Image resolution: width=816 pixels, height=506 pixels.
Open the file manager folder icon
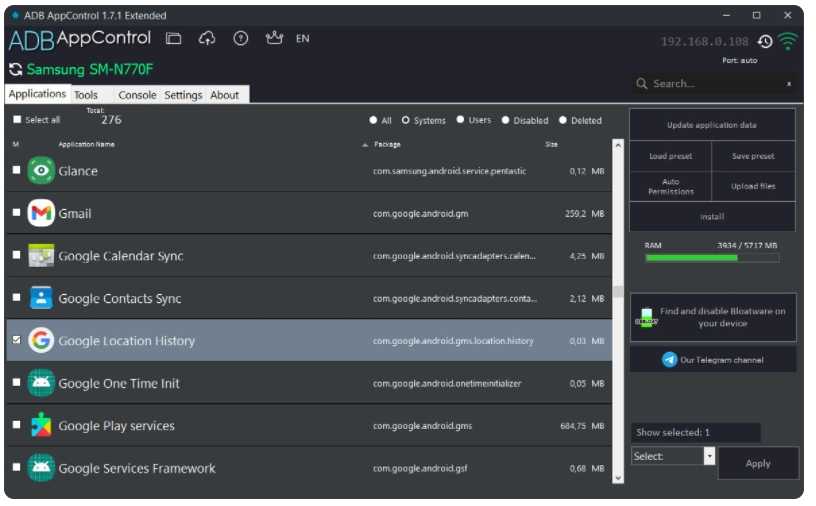174,39
